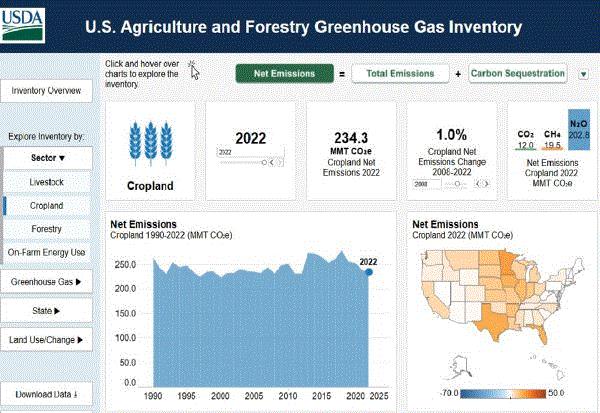The height and width of the screenshot is (413, 600).
Task: Step year slider back one year
Action: [272, 163]
